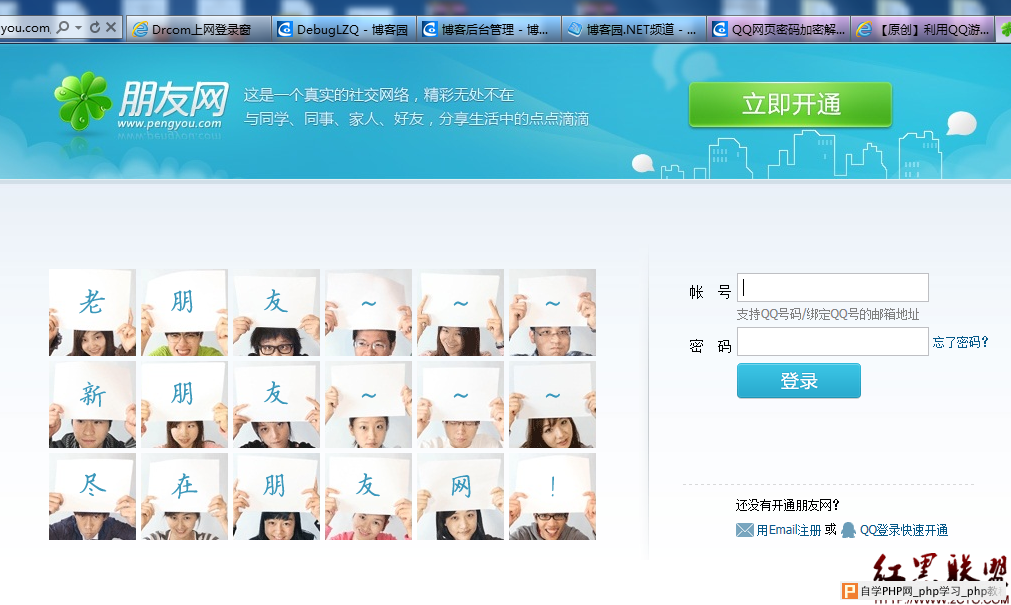The image size is (1011, 605).
Task: Click the 朋友网 logo text
Action: pos(173,99)
